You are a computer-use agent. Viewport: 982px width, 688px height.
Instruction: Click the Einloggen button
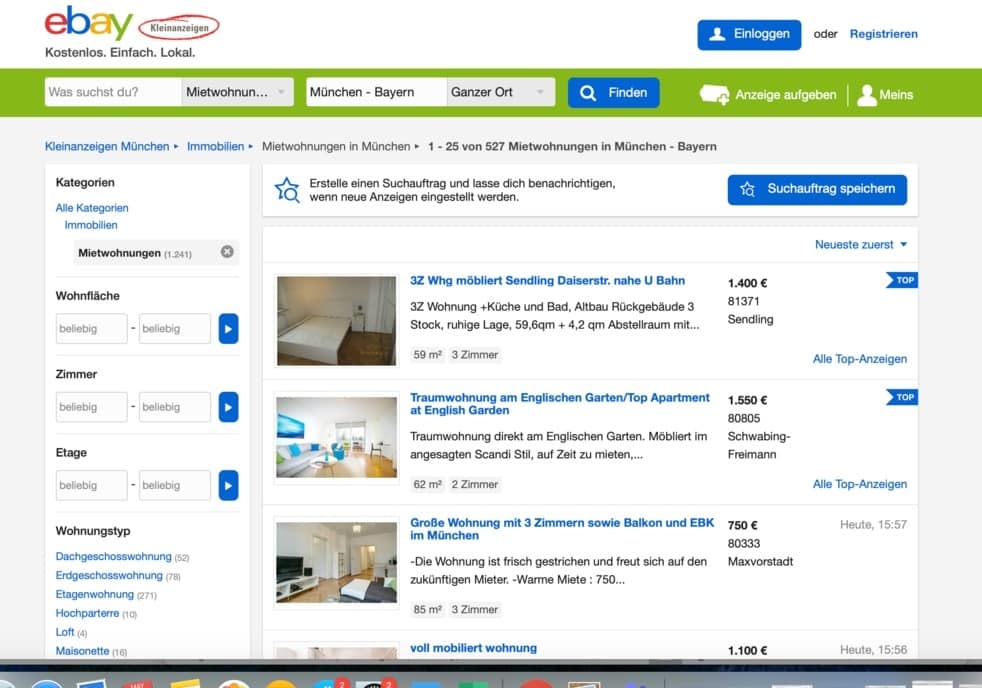coord(749,34)
